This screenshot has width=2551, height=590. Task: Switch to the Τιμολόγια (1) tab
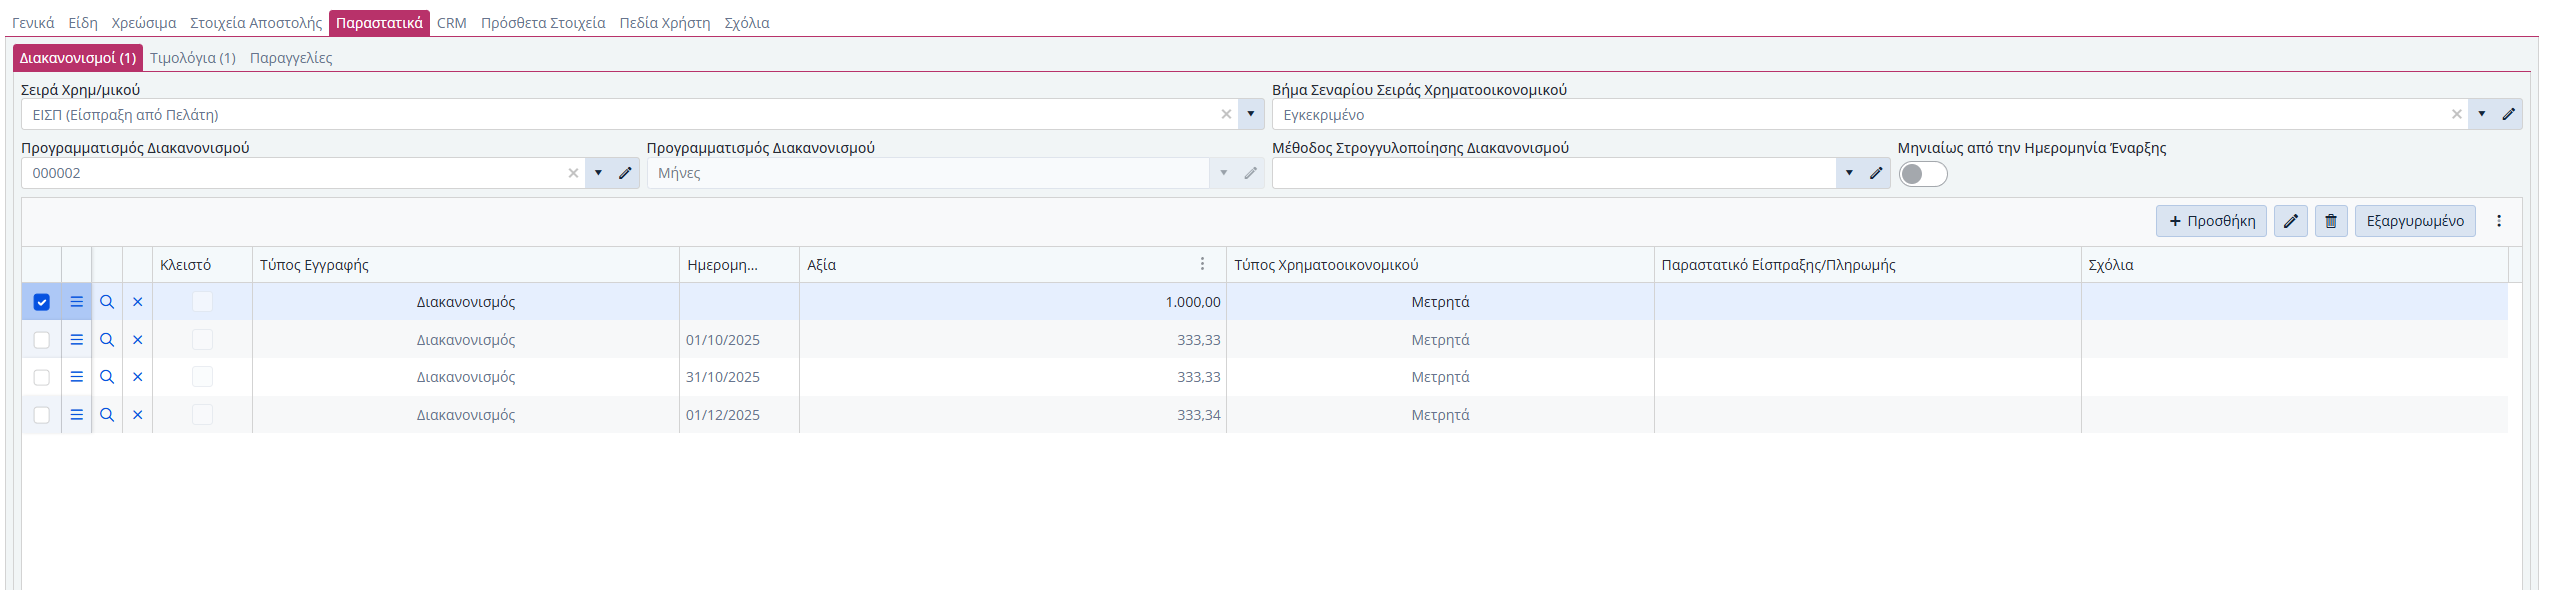click(193, 58)
